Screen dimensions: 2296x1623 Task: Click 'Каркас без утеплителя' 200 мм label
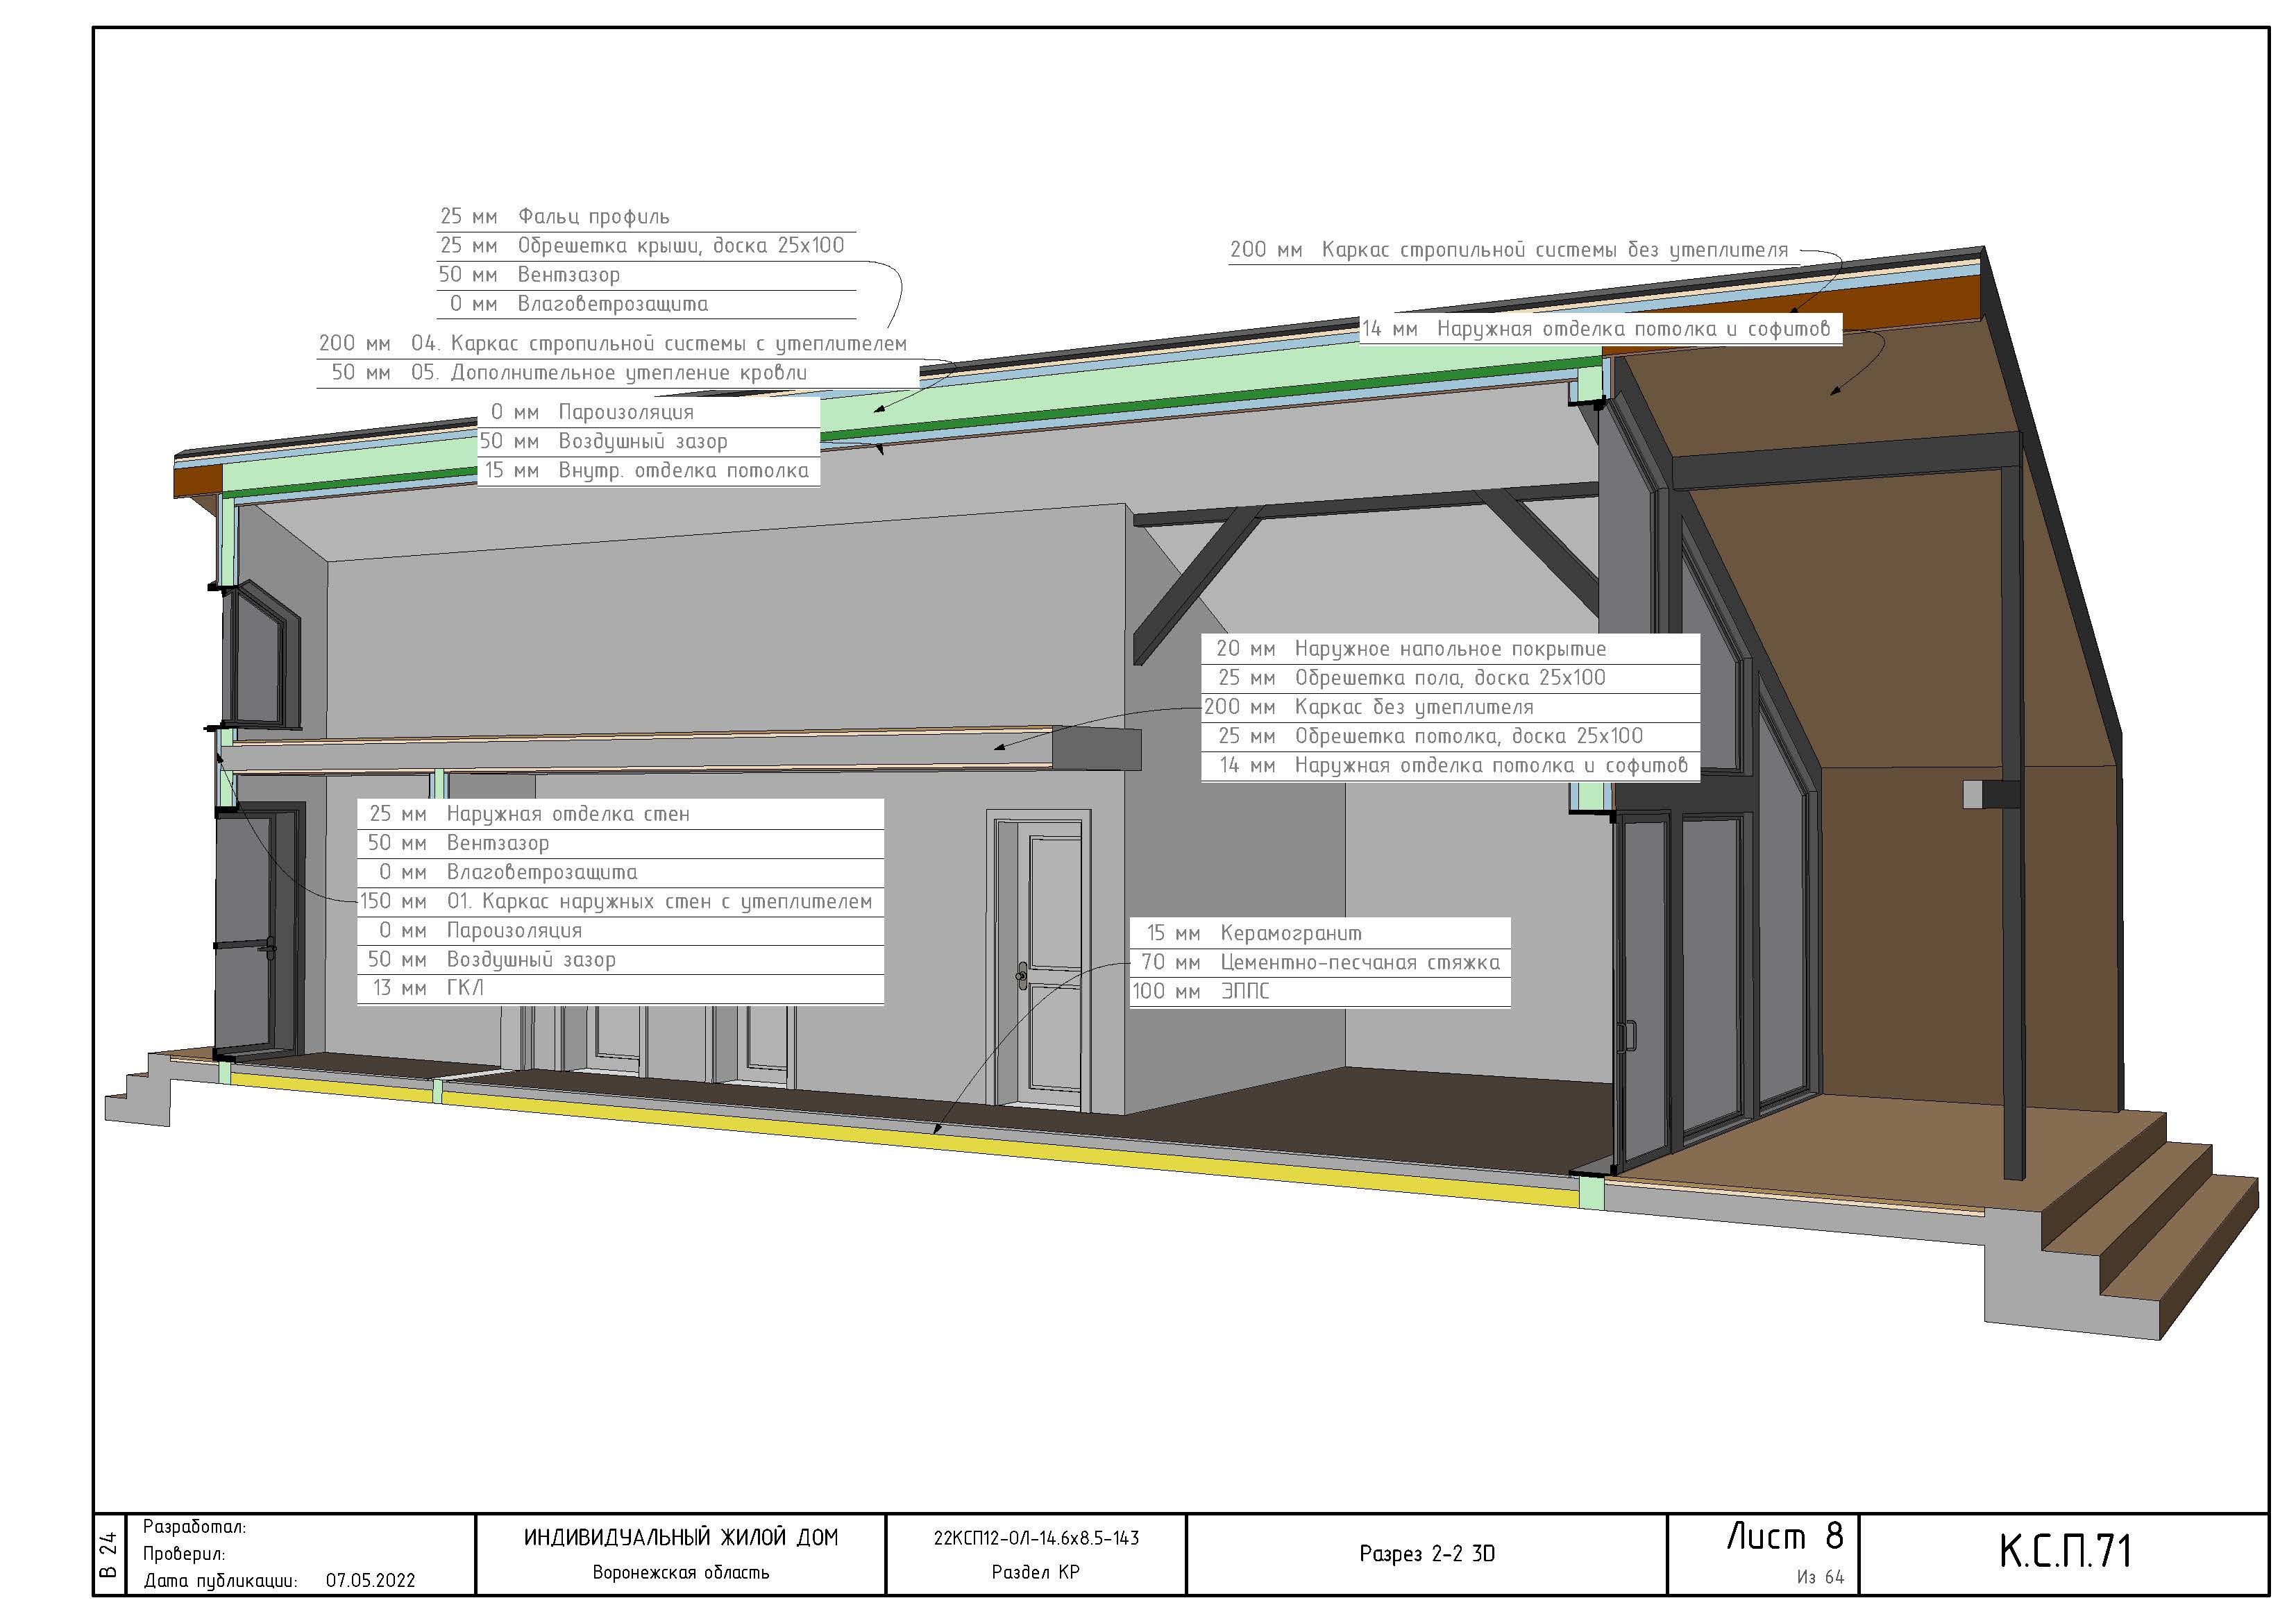tap(1413, 707)
